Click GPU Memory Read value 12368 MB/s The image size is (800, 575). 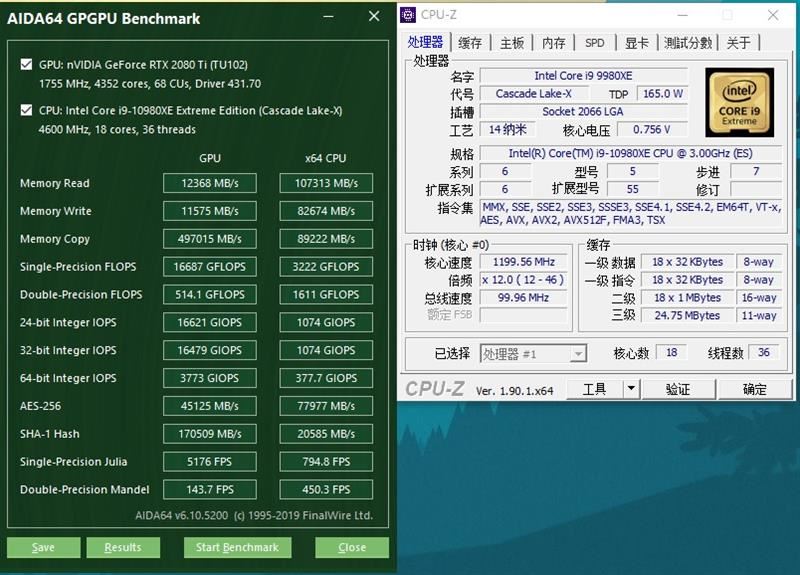[210, 183]
